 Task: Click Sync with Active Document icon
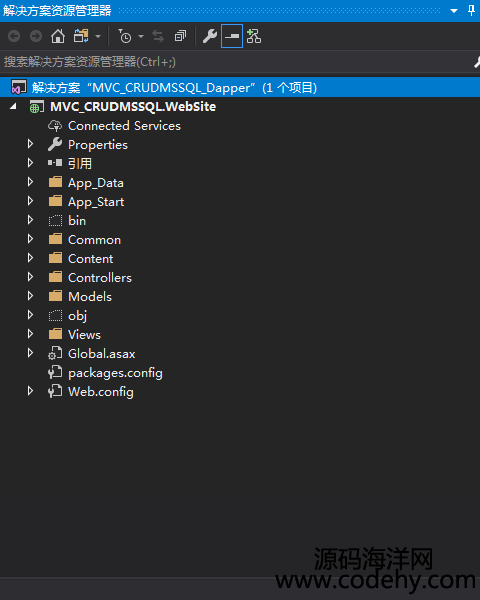point(158,36)
